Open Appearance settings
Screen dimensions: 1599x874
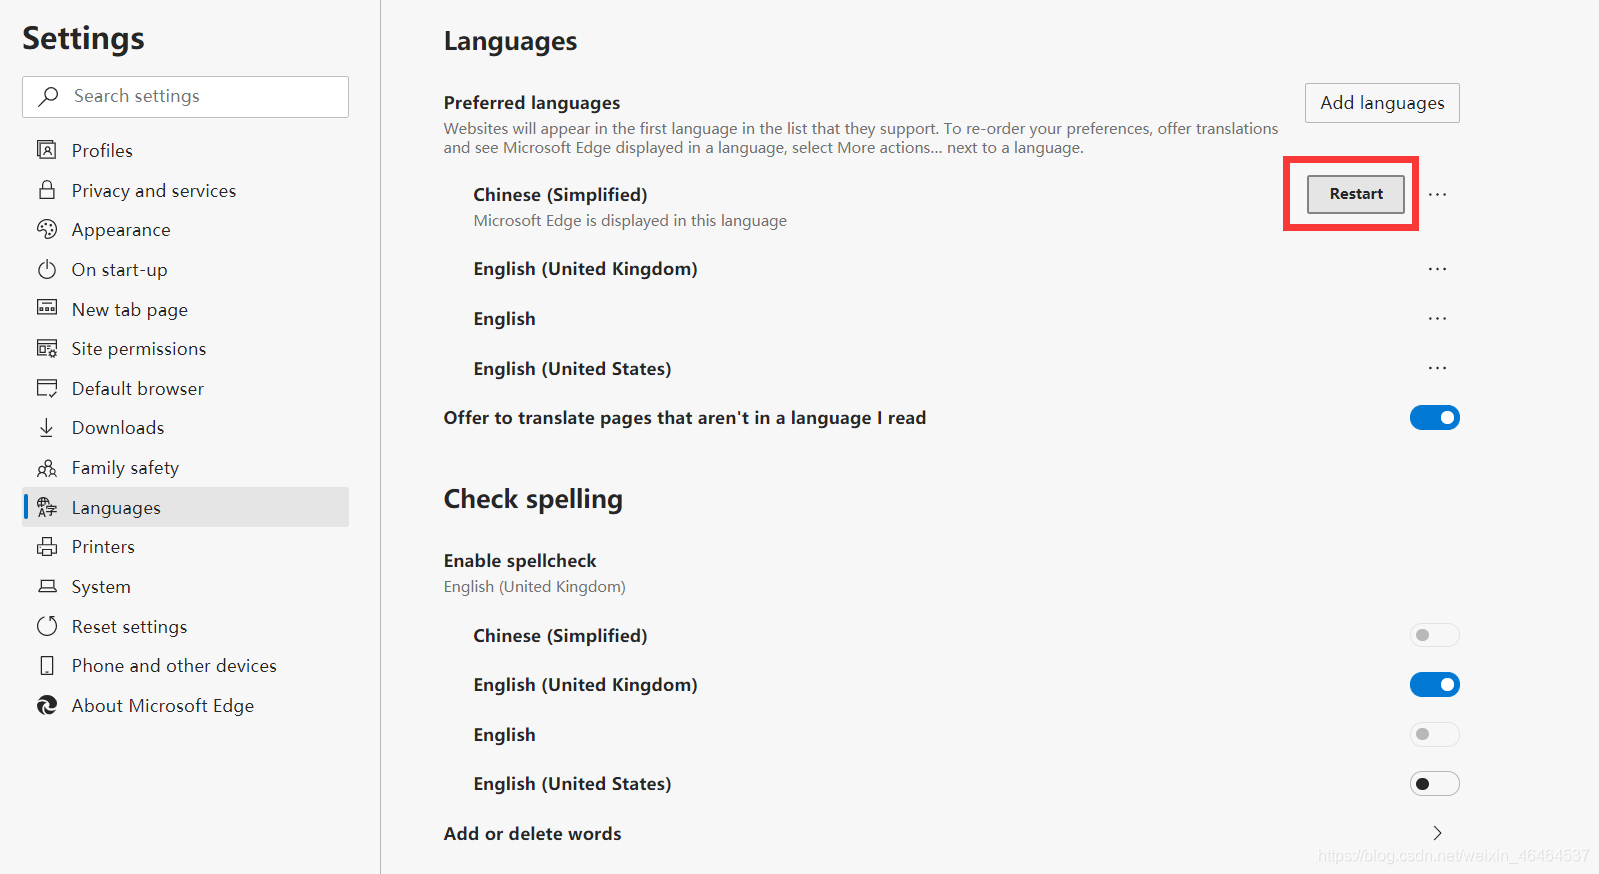[x=186, y=229]
